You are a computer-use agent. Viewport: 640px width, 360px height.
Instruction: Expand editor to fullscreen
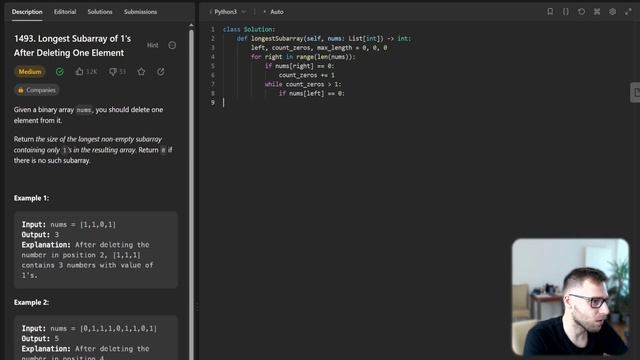pos(628,12)
